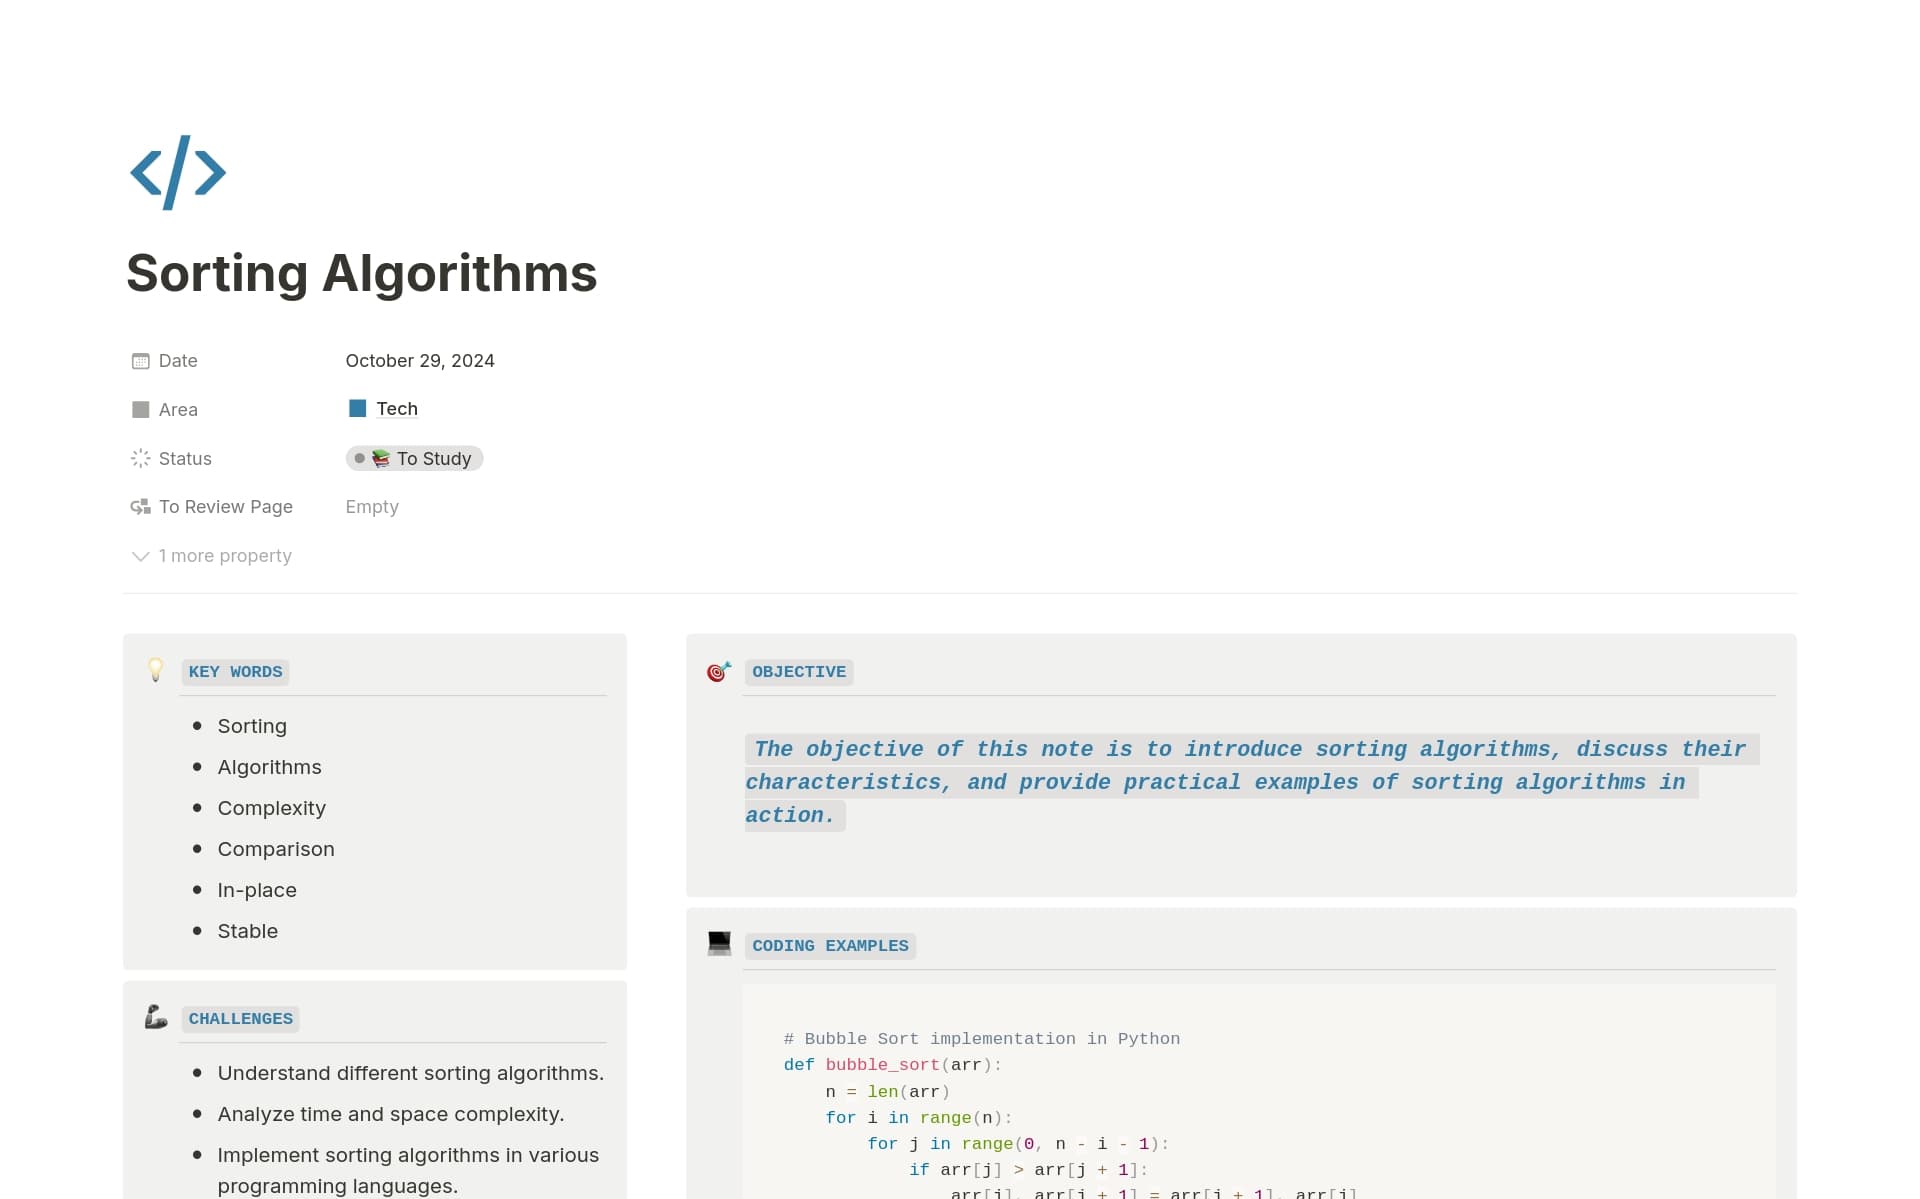Click the Date calendar property icon
Viewport: 1920px width, 1199px height.
[x=141, y=361]
